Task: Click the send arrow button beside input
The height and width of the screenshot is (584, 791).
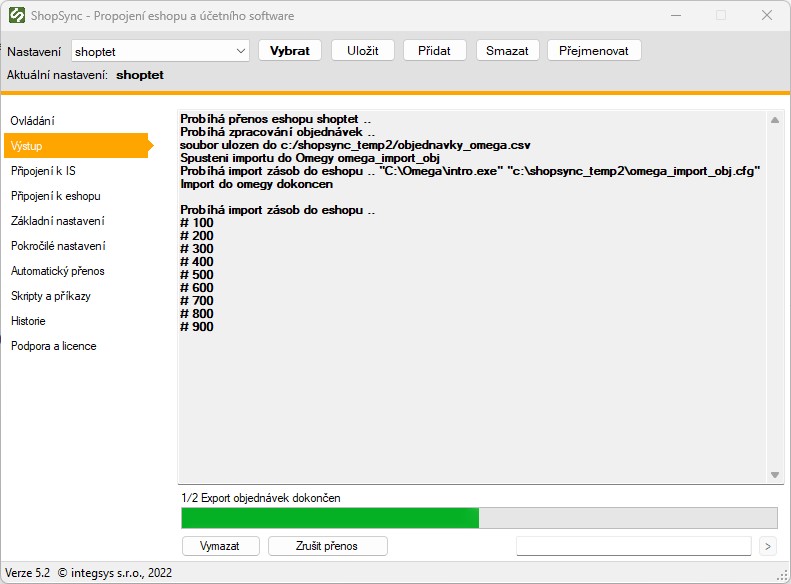Action: pos(768,546)
